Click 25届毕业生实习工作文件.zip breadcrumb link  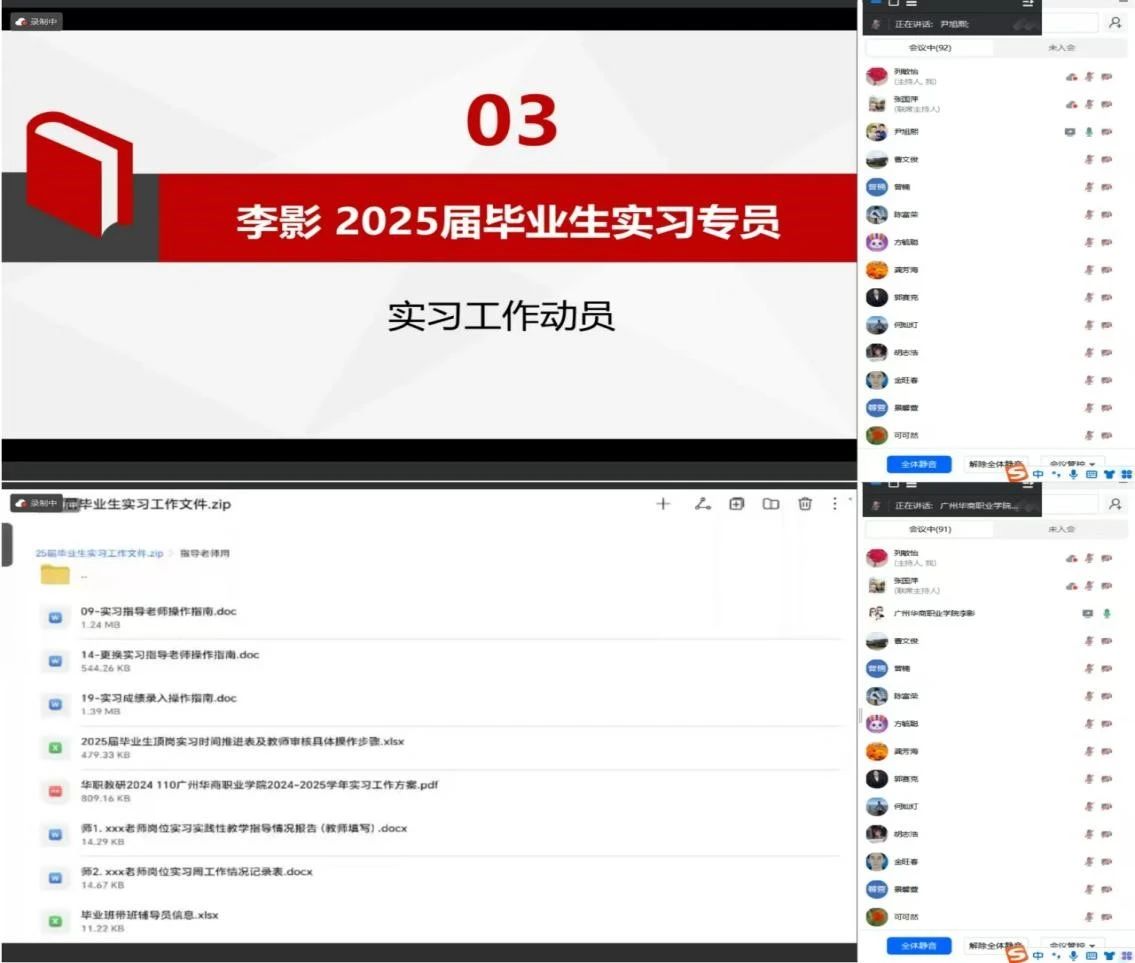(x=99, y=553)
